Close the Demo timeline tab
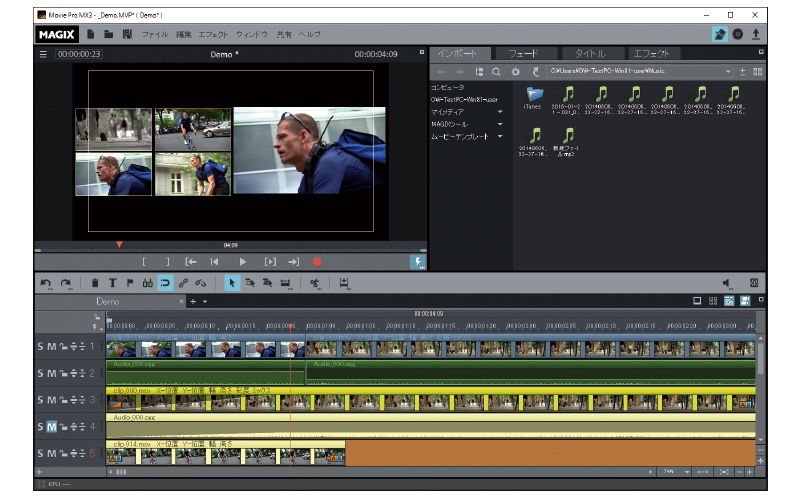This screenshot has width=800, height=500. point(181,302)
